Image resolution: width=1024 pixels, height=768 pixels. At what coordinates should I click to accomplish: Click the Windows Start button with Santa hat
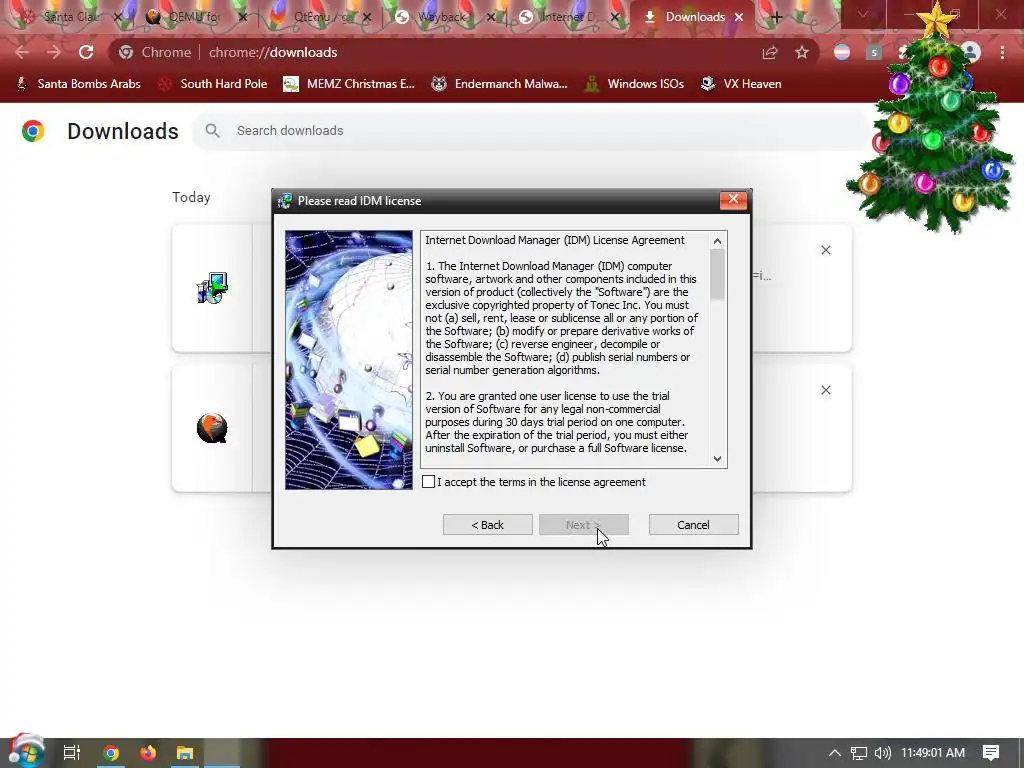tap(26, 752)
